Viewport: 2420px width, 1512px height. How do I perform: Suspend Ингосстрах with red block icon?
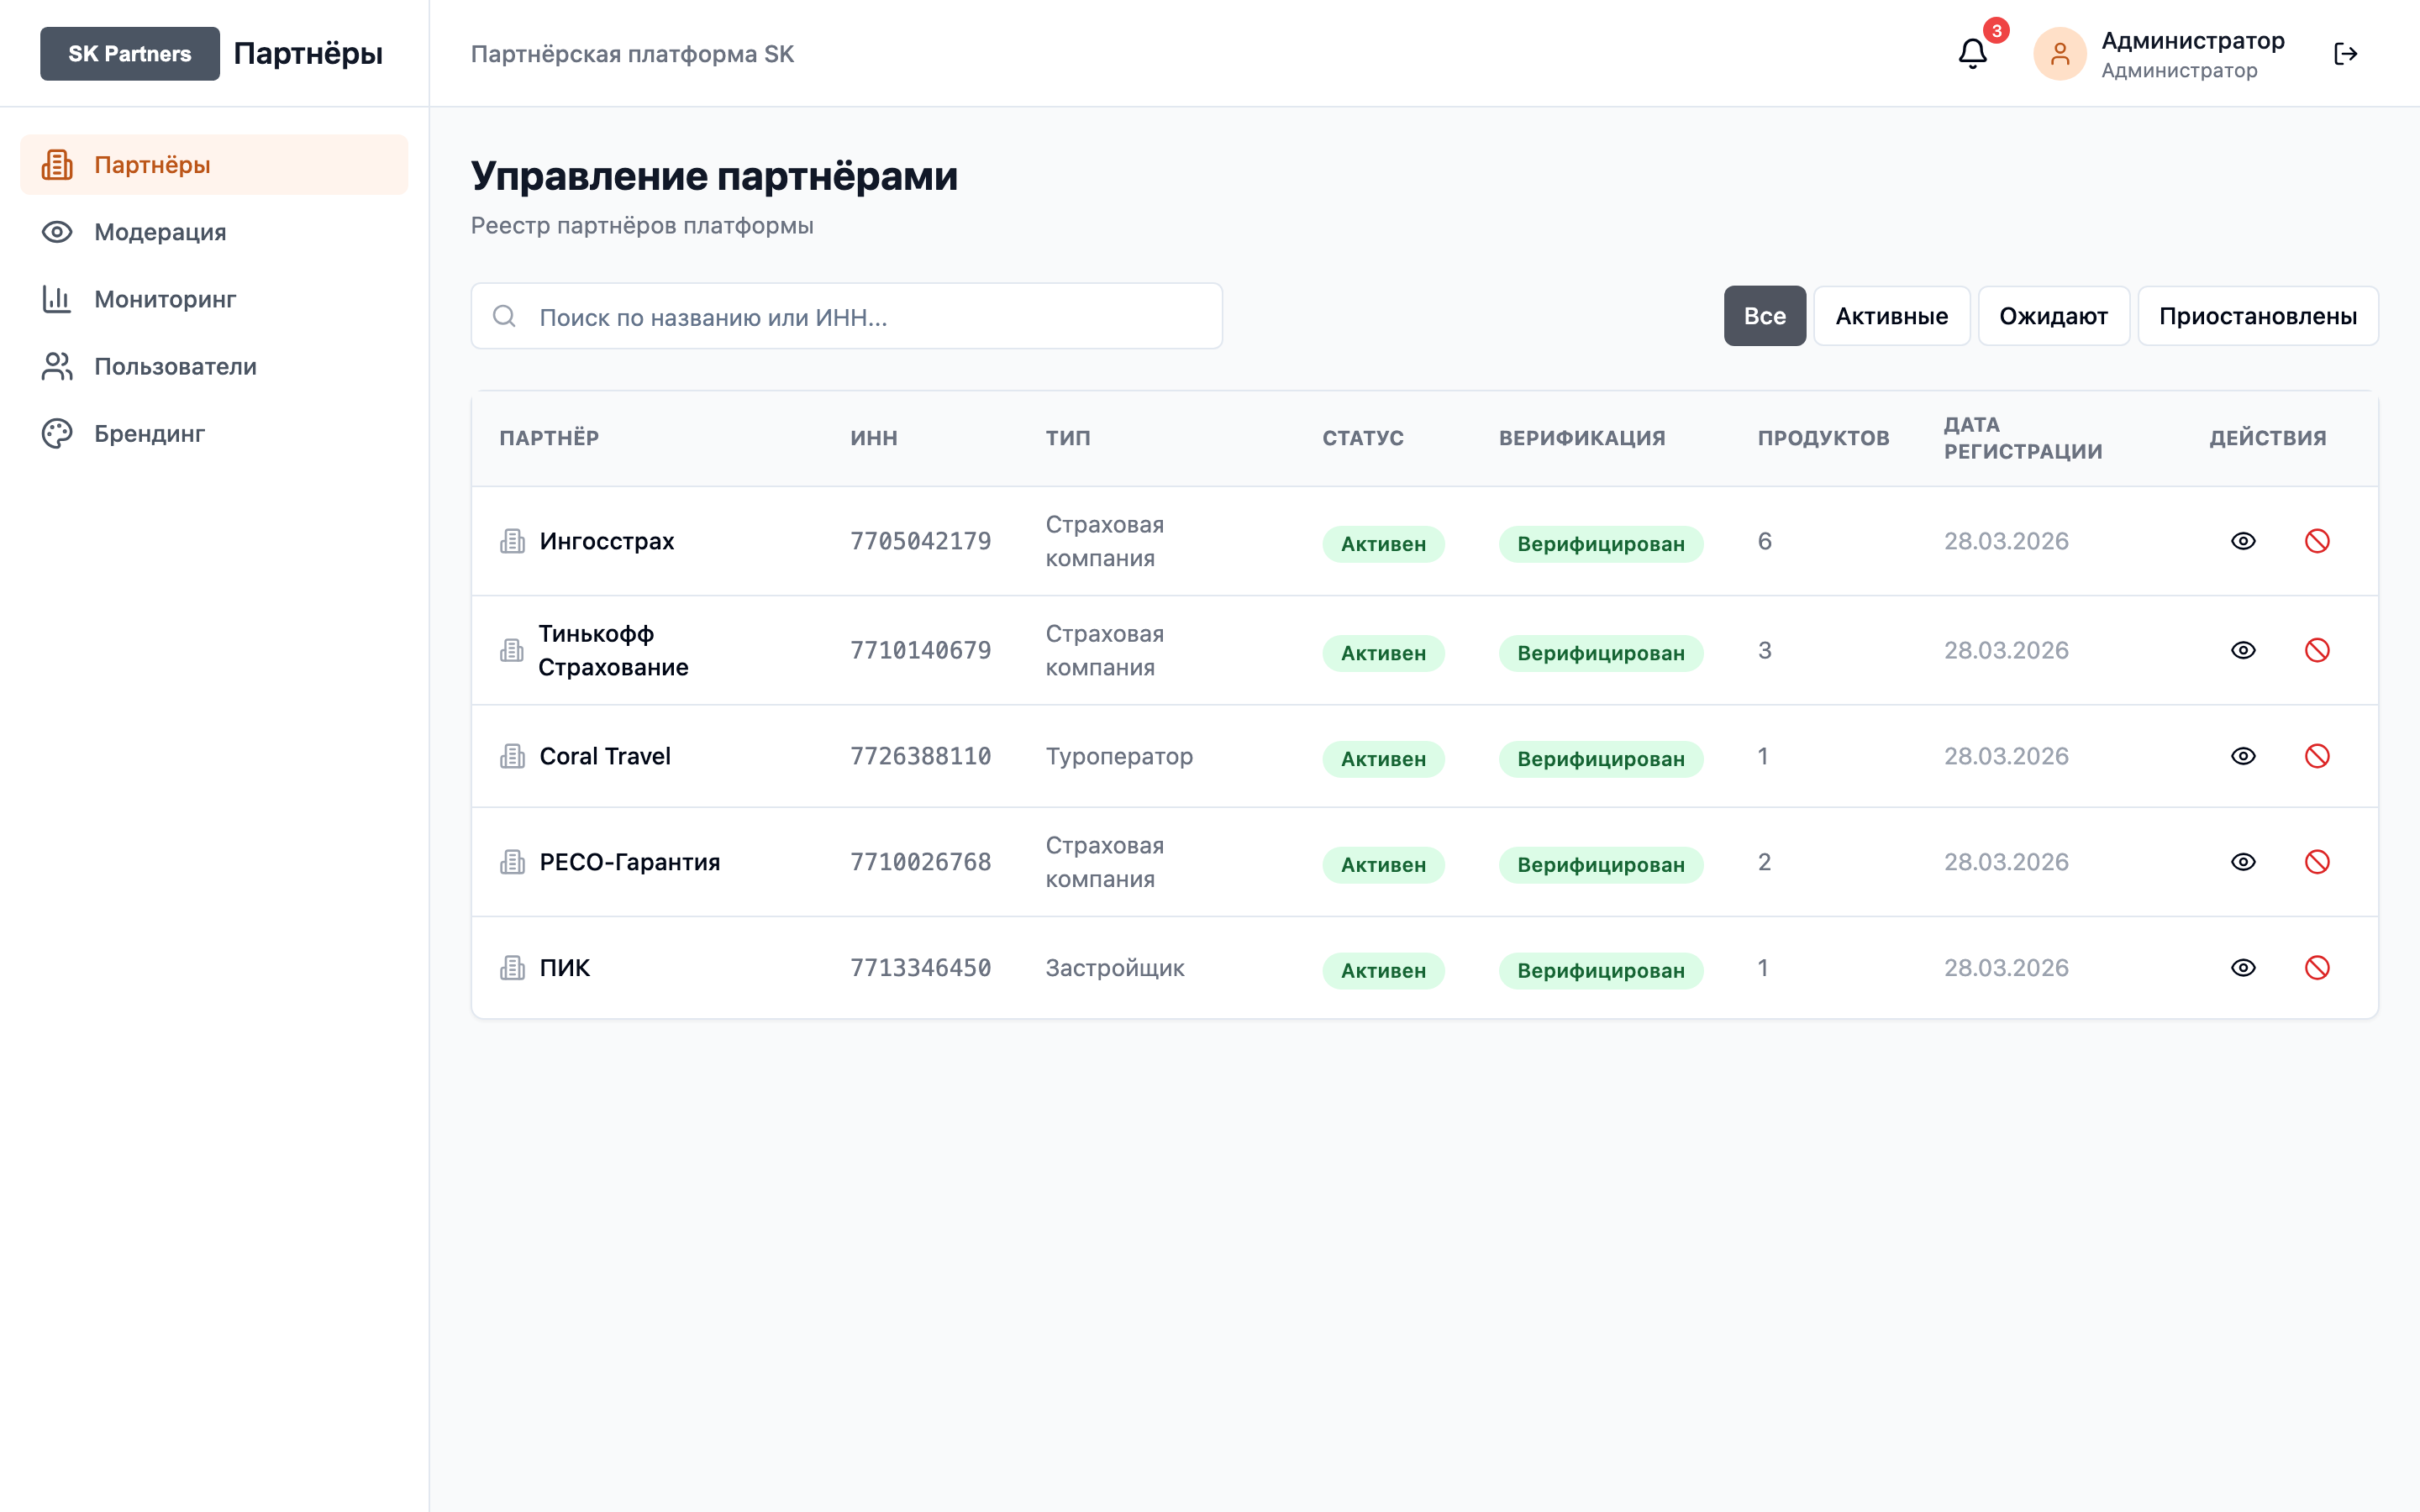(x=2317, y=541)
